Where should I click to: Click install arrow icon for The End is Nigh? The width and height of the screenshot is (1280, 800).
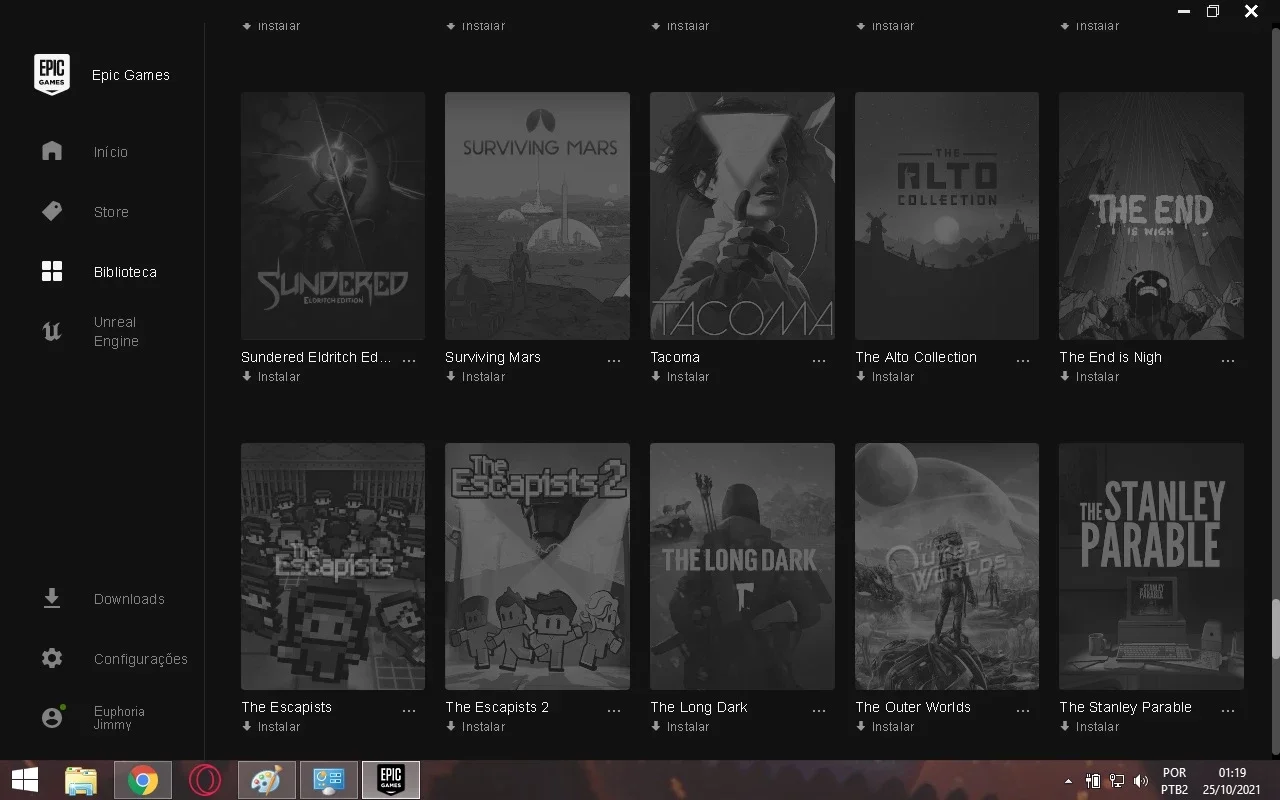1065,377
